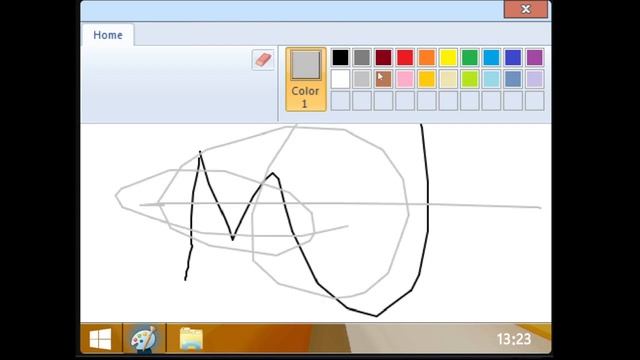This screenshot has width=640, height=360.
Task: Pick the brown color swatch
Action: 383,79
